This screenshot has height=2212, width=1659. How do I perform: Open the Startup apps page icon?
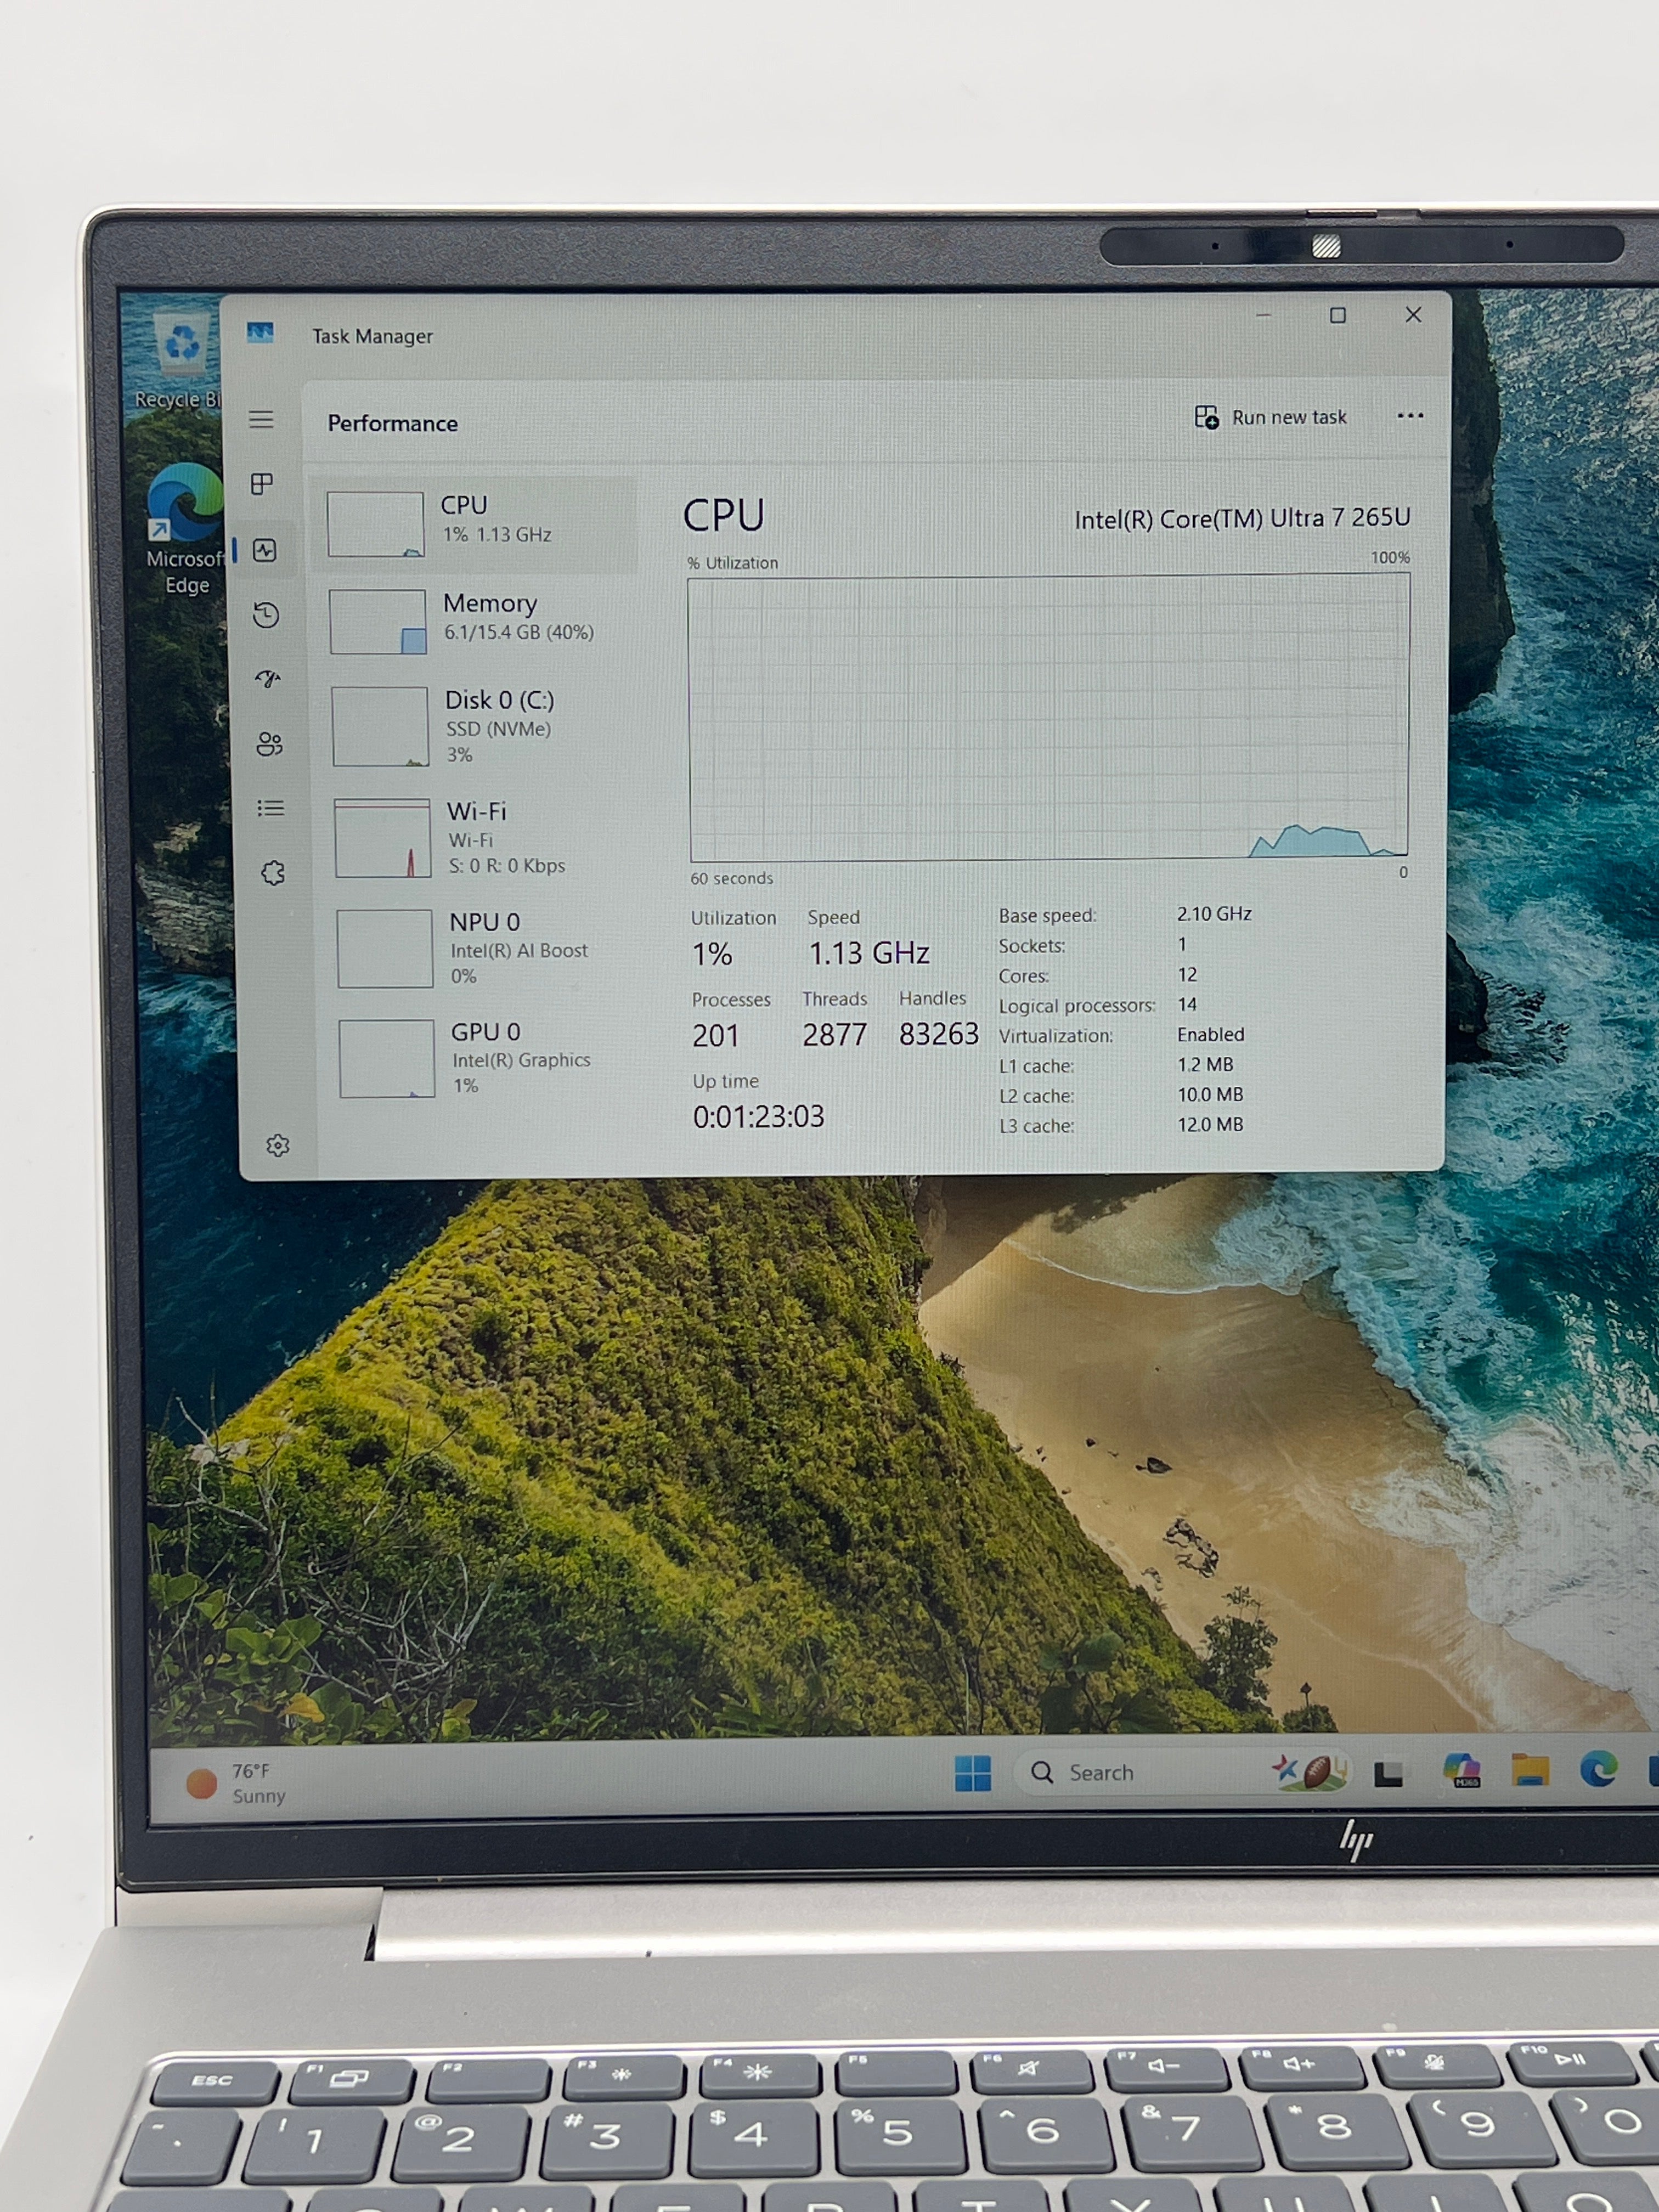[268, 679]
